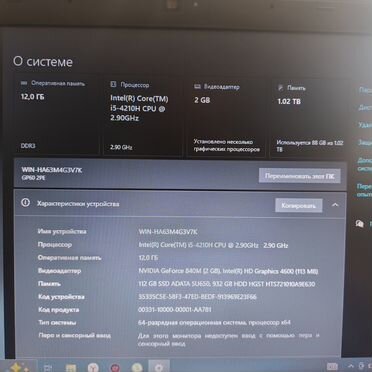The width and height of the screenshot is (372, 372).
Task: Select the Код продукта value 00331-10000-00001-AA781
Action: click(175, 310)
